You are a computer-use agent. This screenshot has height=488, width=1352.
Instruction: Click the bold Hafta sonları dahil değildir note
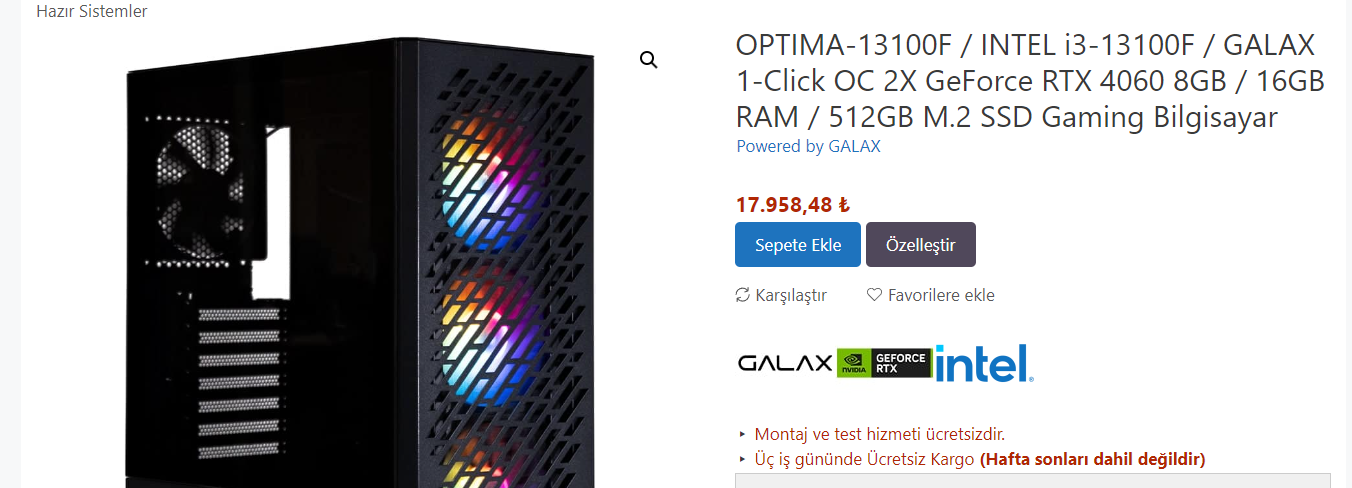(x=1092, y=460)
